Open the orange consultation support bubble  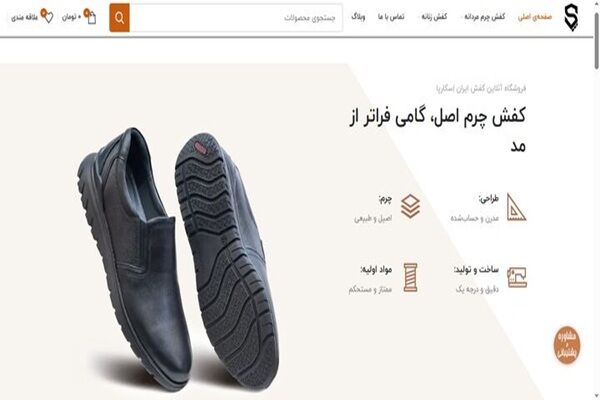(x=567, y=344)
